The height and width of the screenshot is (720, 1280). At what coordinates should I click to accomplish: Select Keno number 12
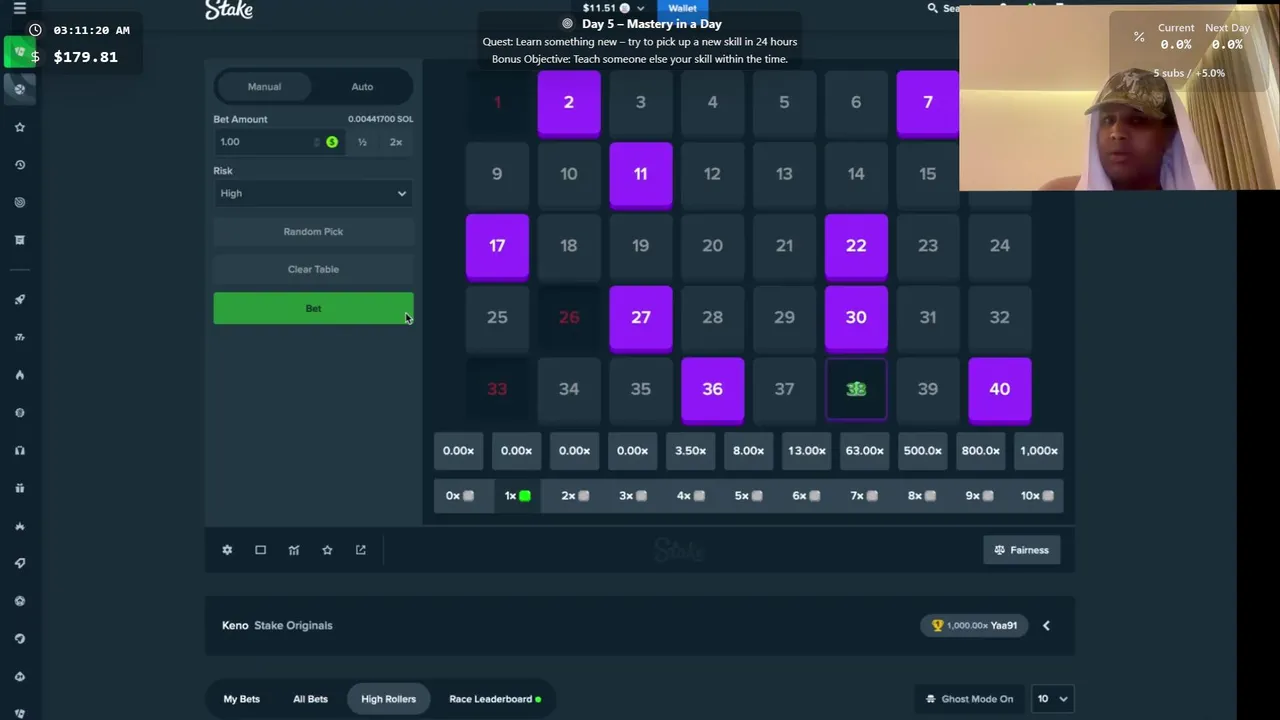point(712,174)
